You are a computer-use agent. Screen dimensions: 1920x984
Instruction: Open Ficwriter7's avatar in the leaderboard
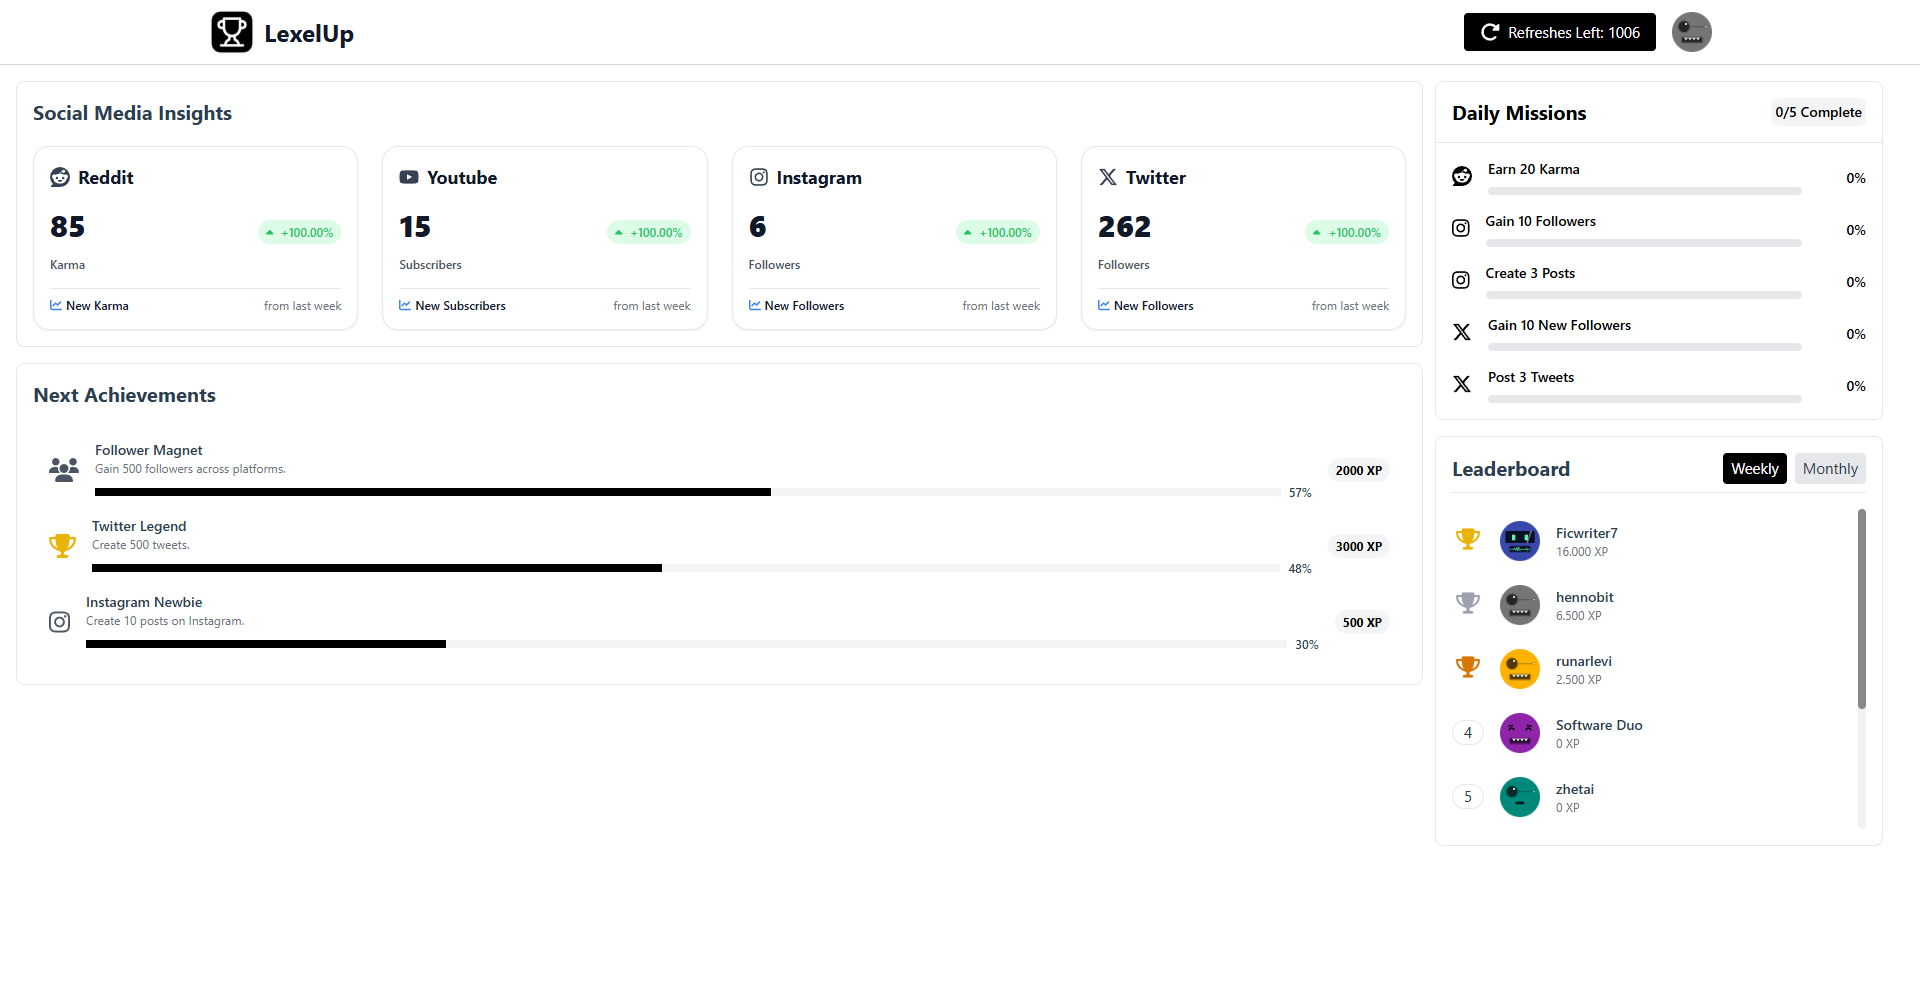pyautogui.click(x=1520, y=541)
